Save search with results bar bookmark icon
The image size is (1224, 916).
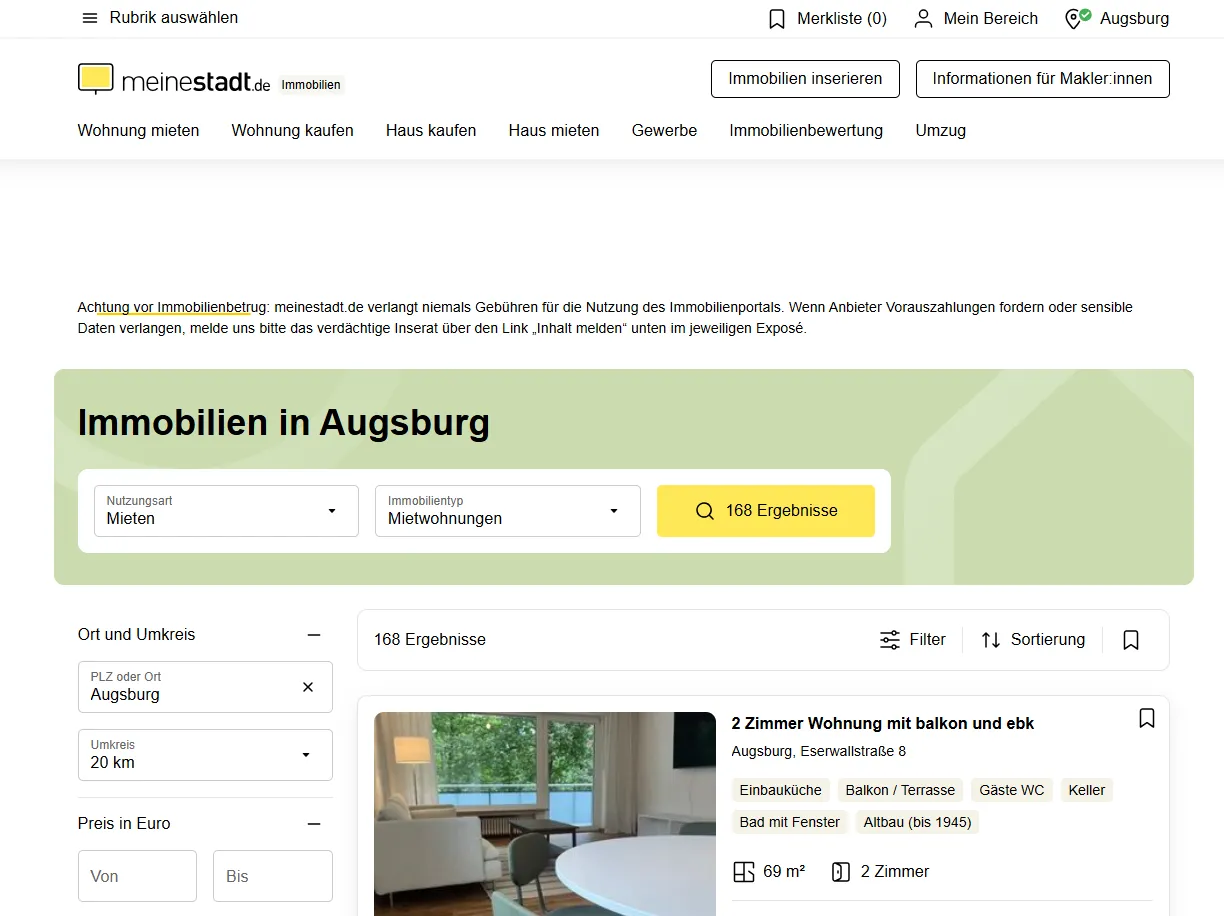(x=1131, y=640)
